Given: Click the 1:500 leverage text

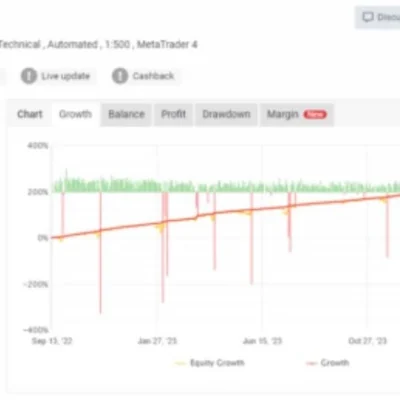Looking at the screenshot, I should pyautogui.click(x=117, y=44).
